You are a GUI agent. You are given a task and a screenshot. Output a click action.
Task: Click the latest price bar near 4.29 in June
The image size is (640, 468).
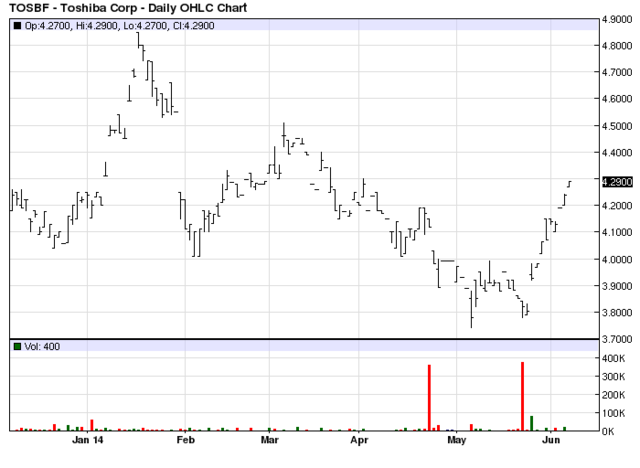(x=569, y=184)
